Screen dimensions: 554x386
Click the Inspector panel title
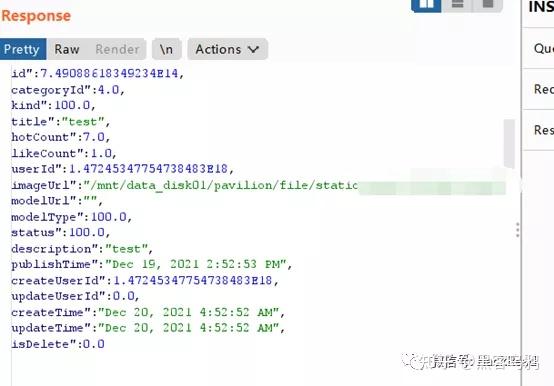coord(541,6)
